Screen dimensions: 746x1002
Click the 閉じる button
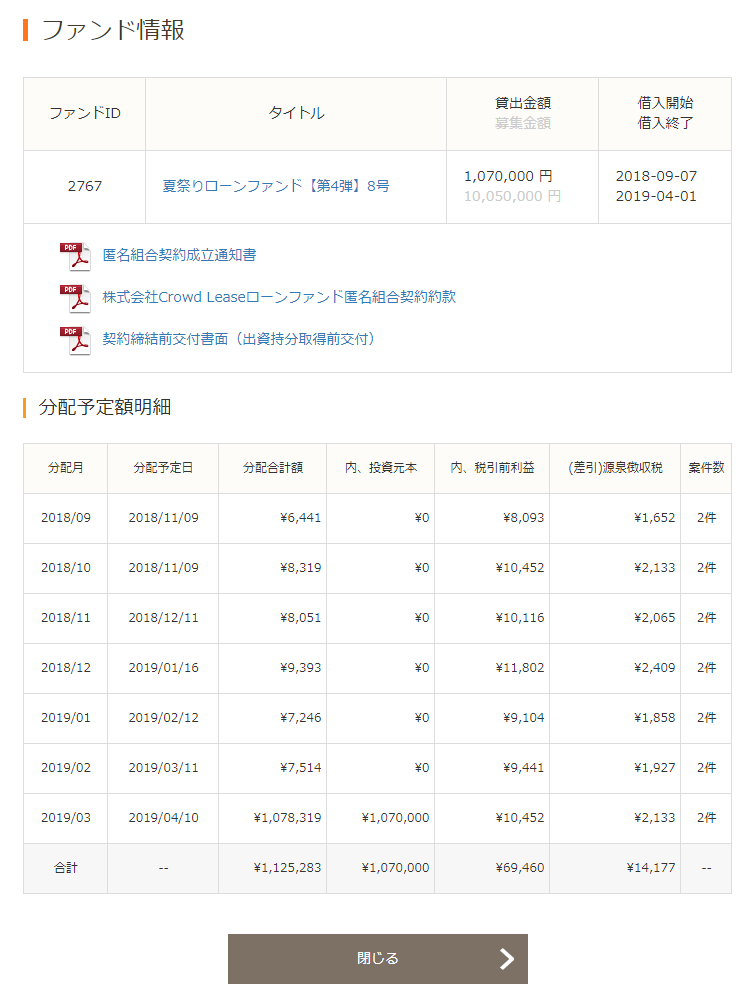pyautogui.click(x=378, y=959)
